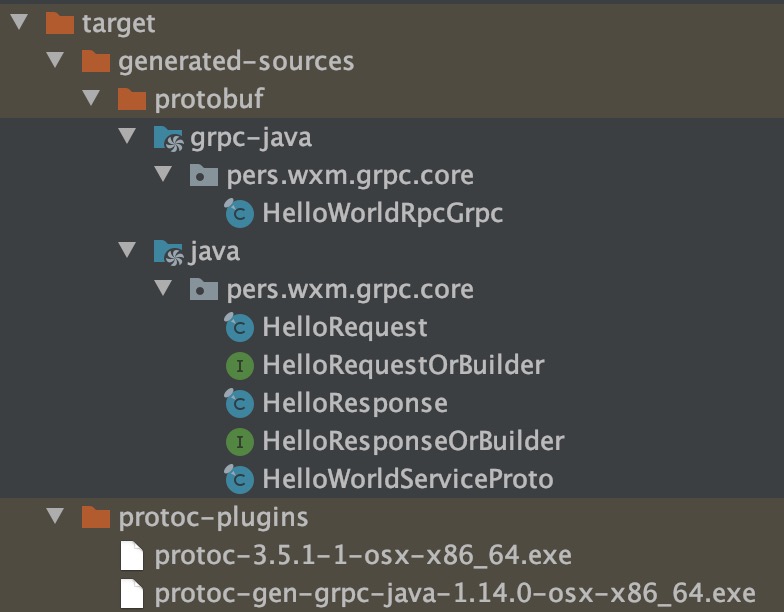Click the HelloRequest class icon
This screenshot has width=784, height=612.
click(x=238, y=327)
